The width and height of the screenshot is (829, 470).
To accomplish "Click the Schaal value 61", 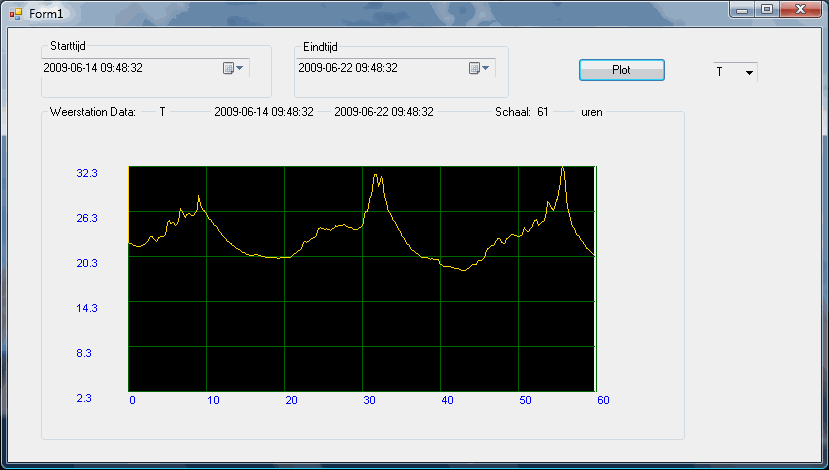I will coord(543,112).
